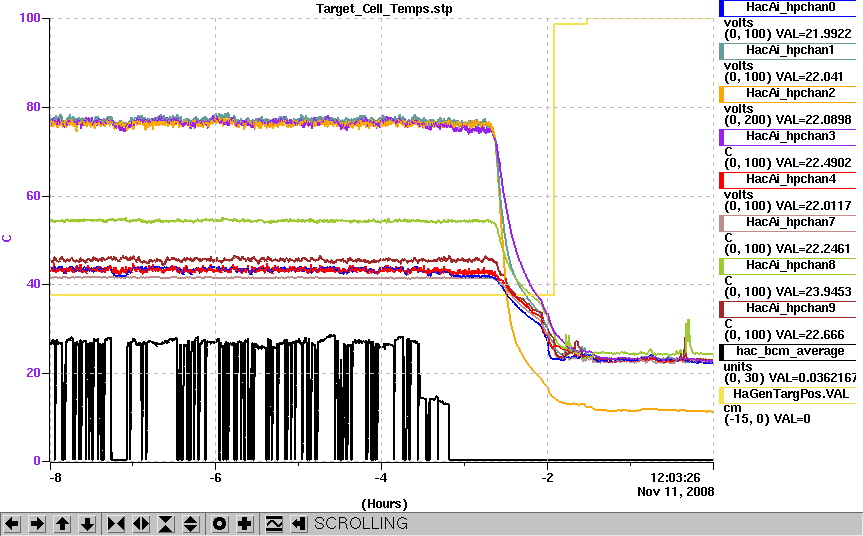Click the 100 tick on the y-axis
The image size is (863, 536).
(x=30, y=18)
